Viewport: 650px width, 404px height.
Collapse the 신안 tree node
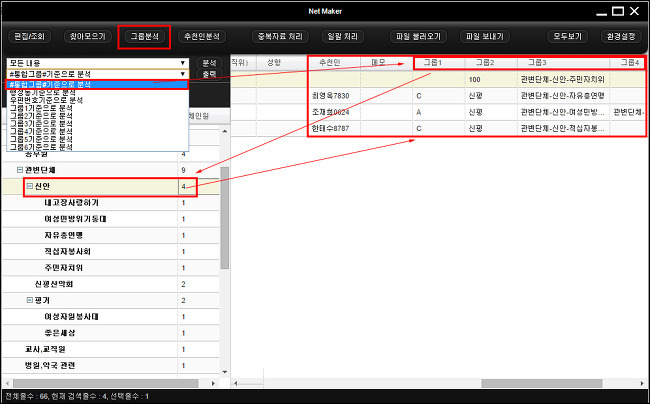[29, 186]
